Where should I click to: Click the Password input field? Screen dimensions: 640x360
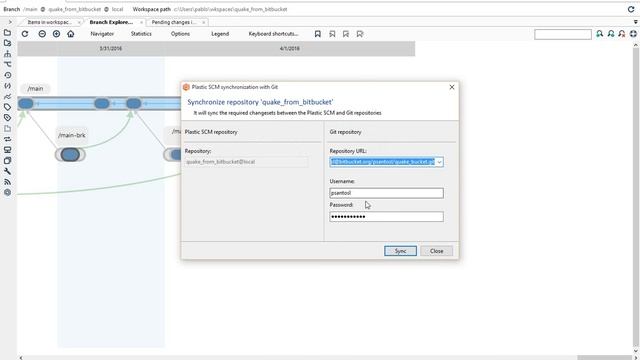pyautogui.click(x=387, y=217)
